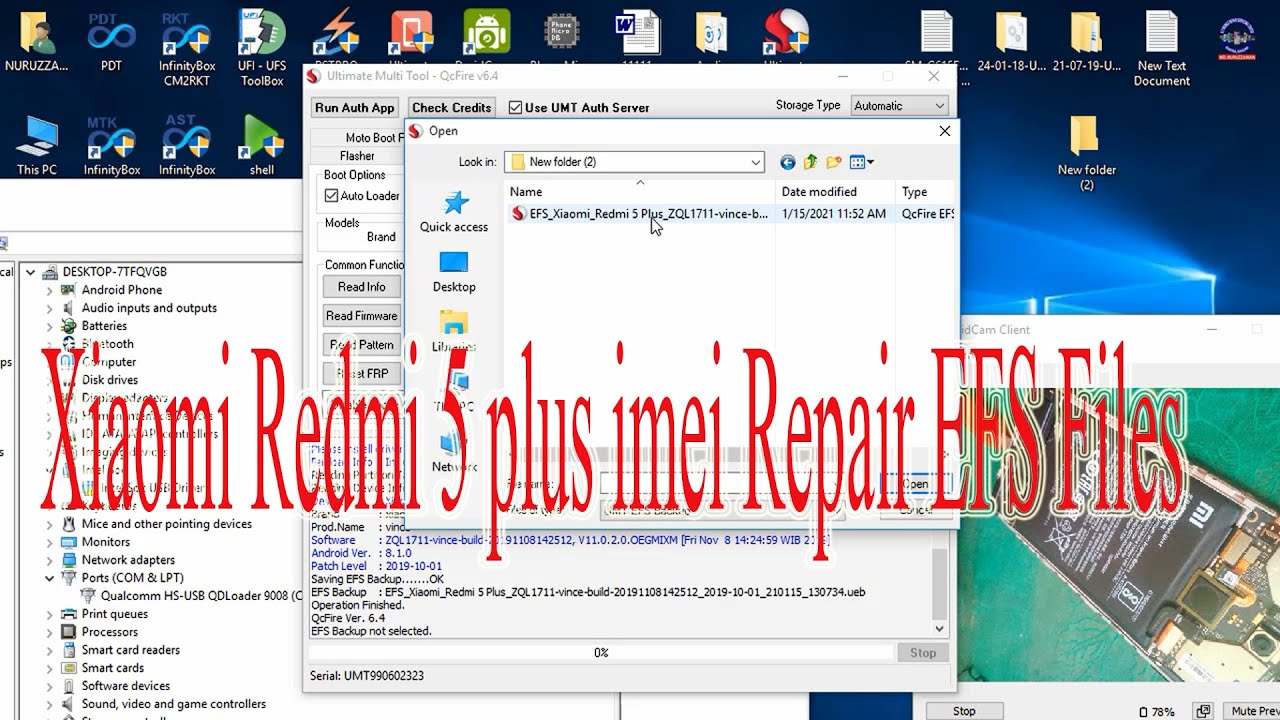Viewport: 1280px width, 720px height.
Task: Switch to the Flasher tab
Action: coord(357,156)
